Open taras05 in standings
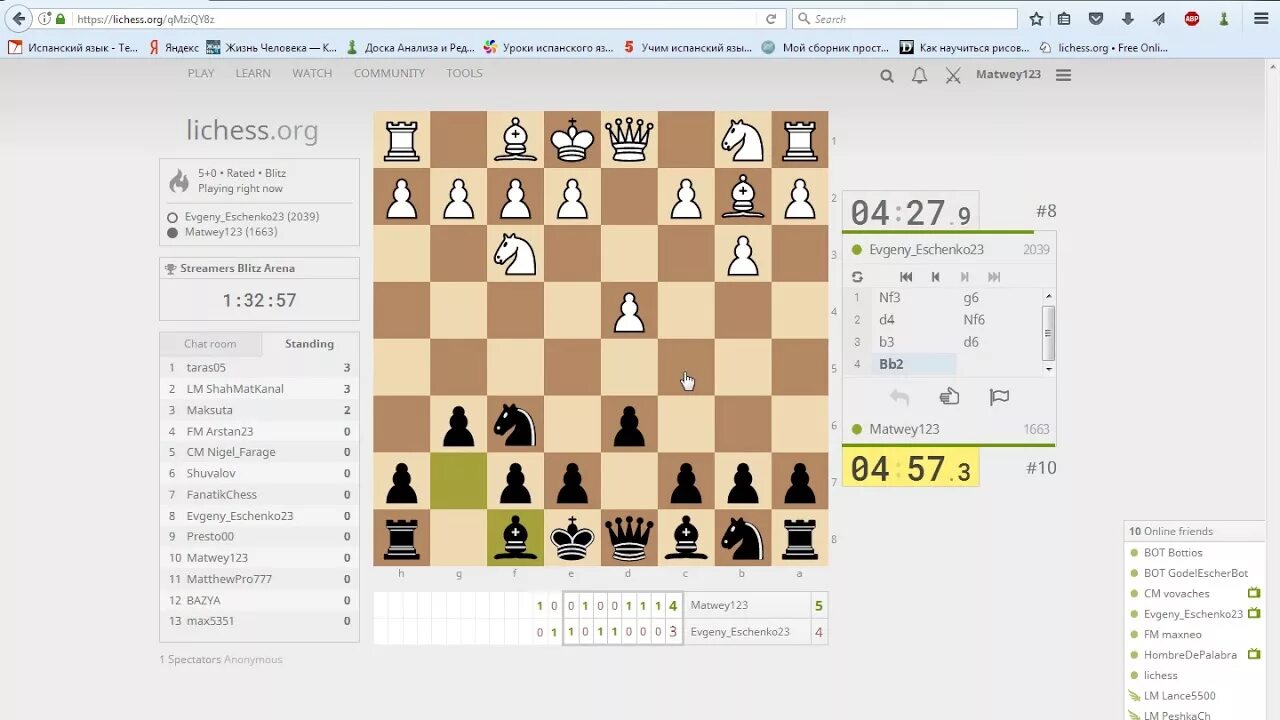The width and height of the screenshot is (1280, 720). click(206, 368)
